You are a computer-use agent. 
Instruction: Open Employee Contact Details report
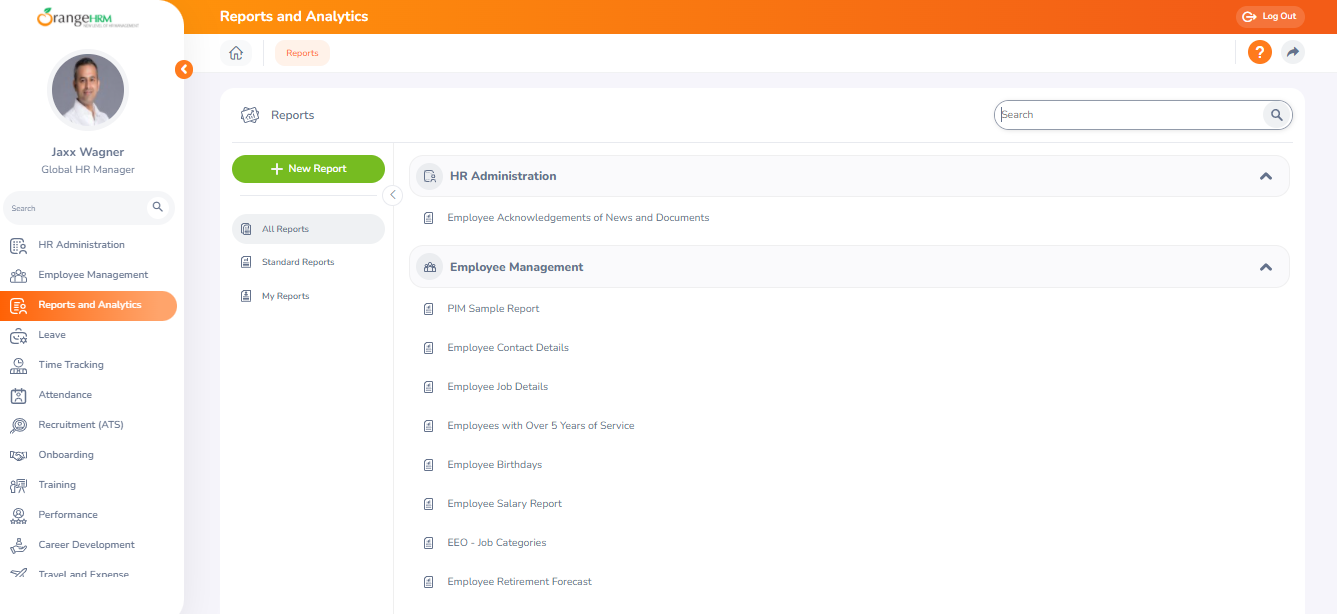(508, 348)
